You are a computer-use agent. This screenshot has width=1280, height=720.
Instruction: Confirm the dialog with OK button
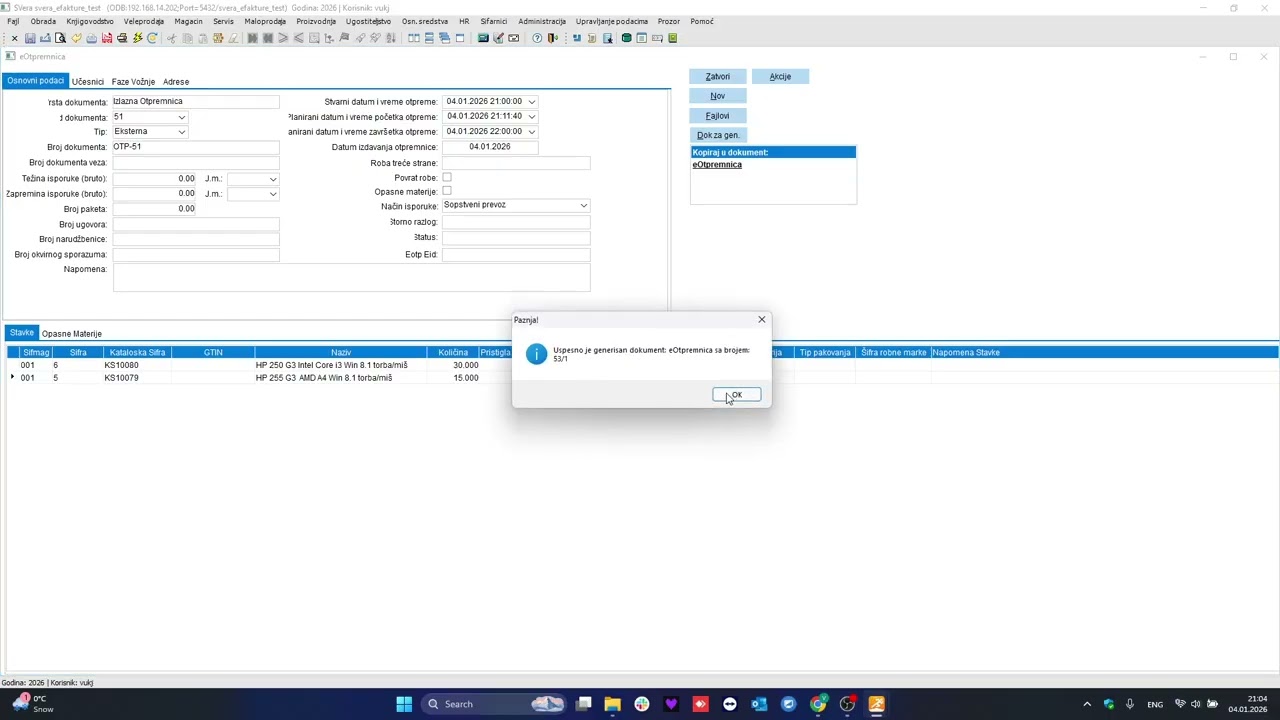[737, 395]
